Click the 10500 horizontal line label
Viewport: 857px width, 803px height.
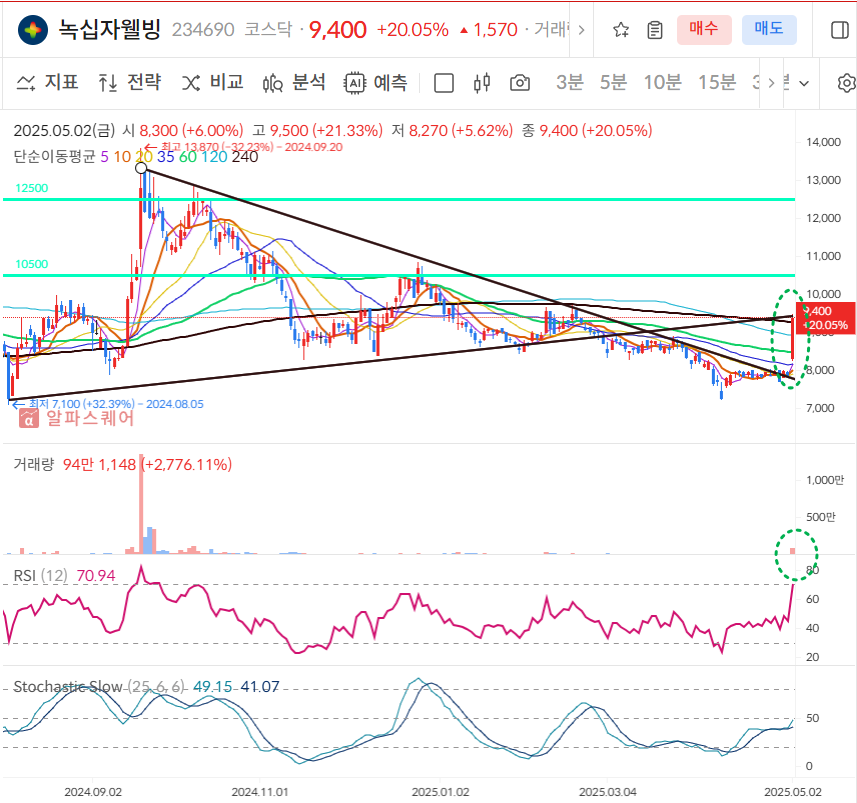point(32,264)
